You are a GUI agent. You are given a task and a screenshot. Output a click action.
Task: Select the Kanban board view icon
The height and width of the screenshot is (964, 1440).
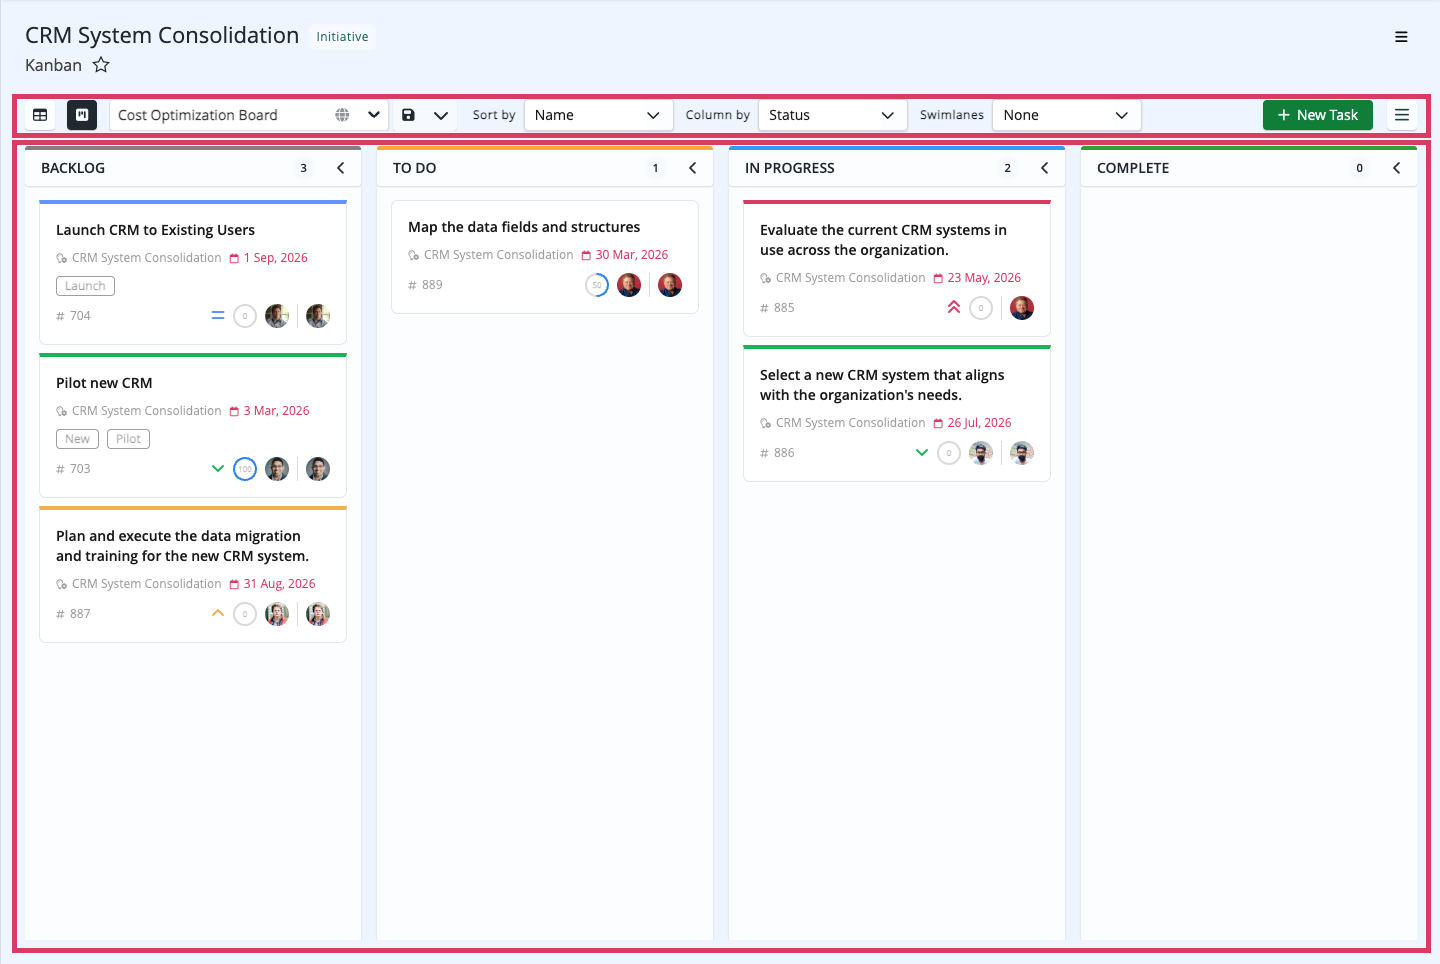point(82,115)
